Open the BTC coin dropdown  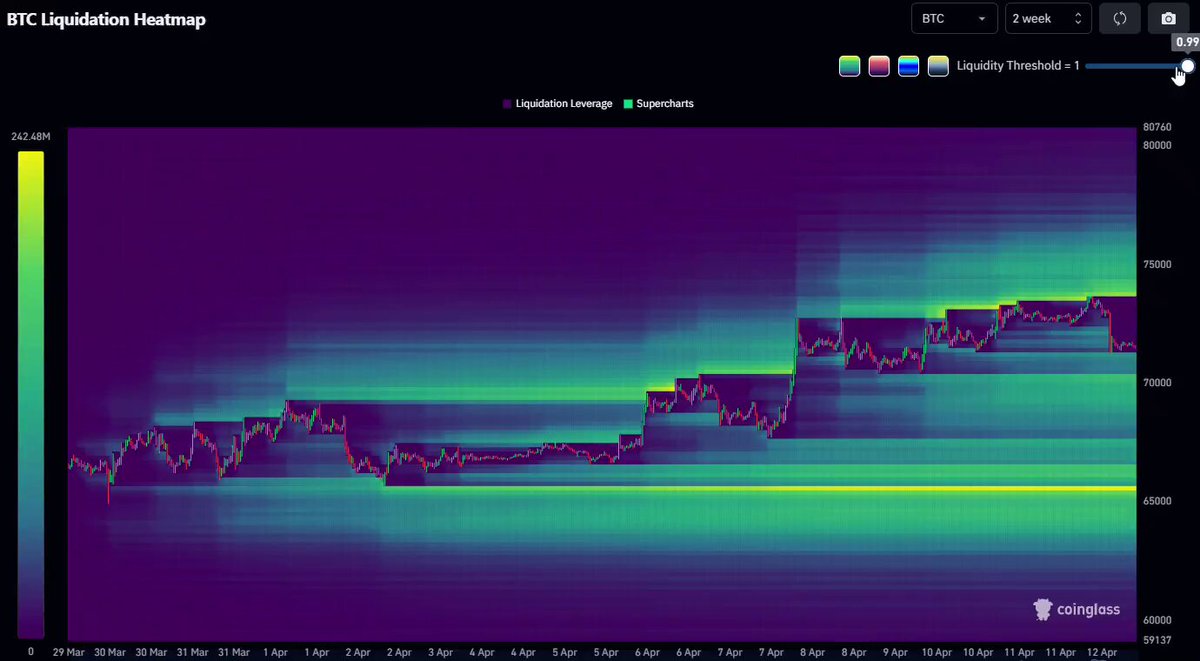point(954,18)
